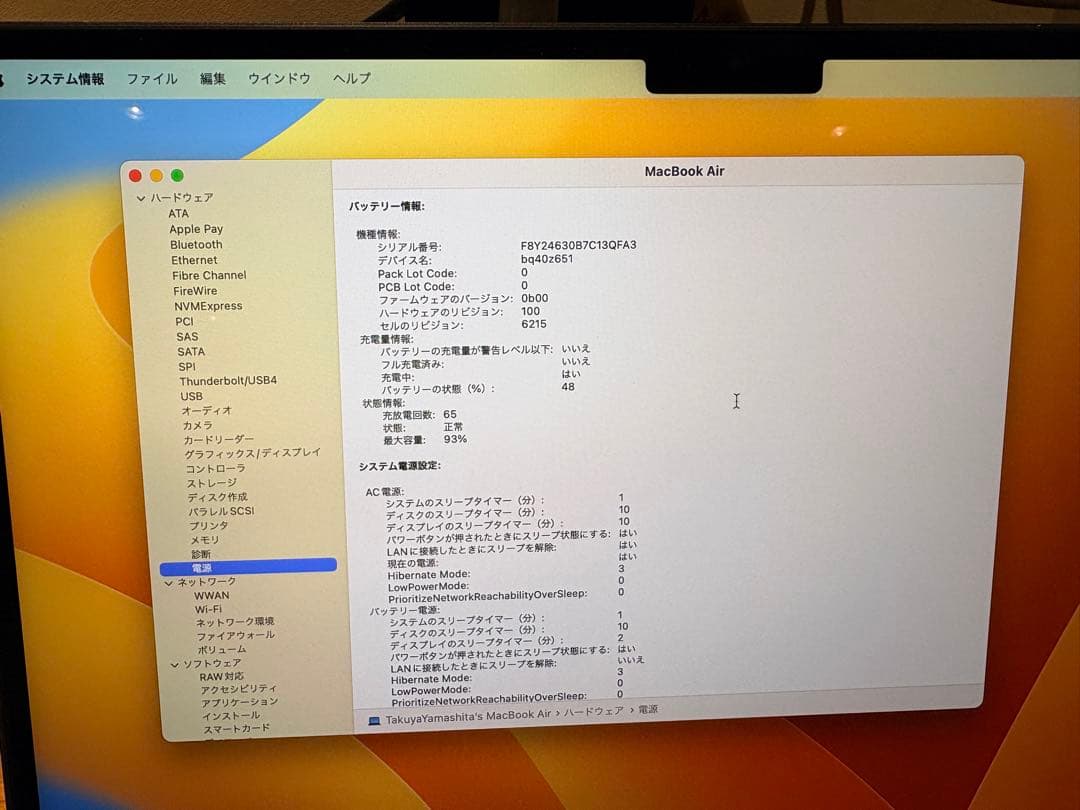Select アクセシビリティ in the sidebar
Screen dimensions: 1080x810
pyautogui.click(x=238, y=689)
